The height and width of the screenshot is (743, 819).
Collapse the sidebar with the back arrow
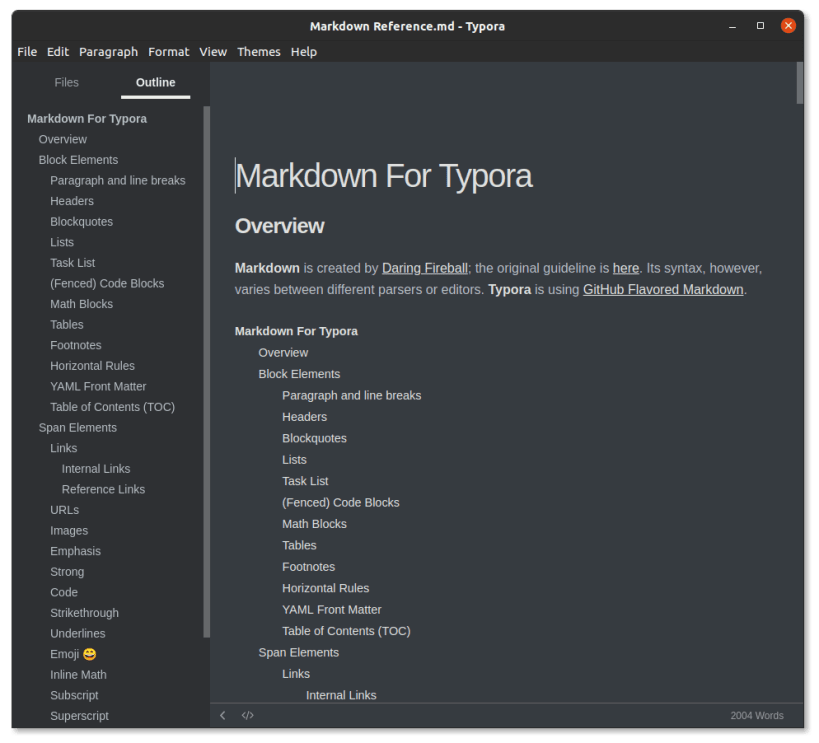click(223, 715)
